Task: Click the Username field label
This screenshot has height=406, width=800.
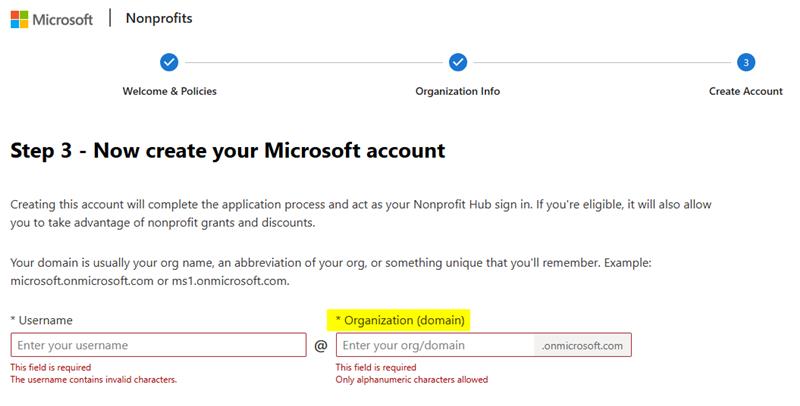Action: coord(41,320)
